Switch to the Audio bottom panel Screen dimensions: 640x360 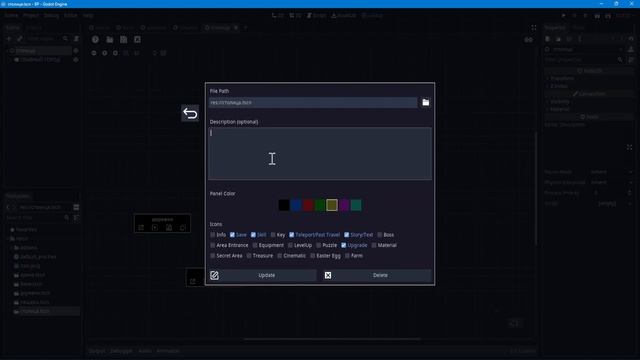point(145,351)
